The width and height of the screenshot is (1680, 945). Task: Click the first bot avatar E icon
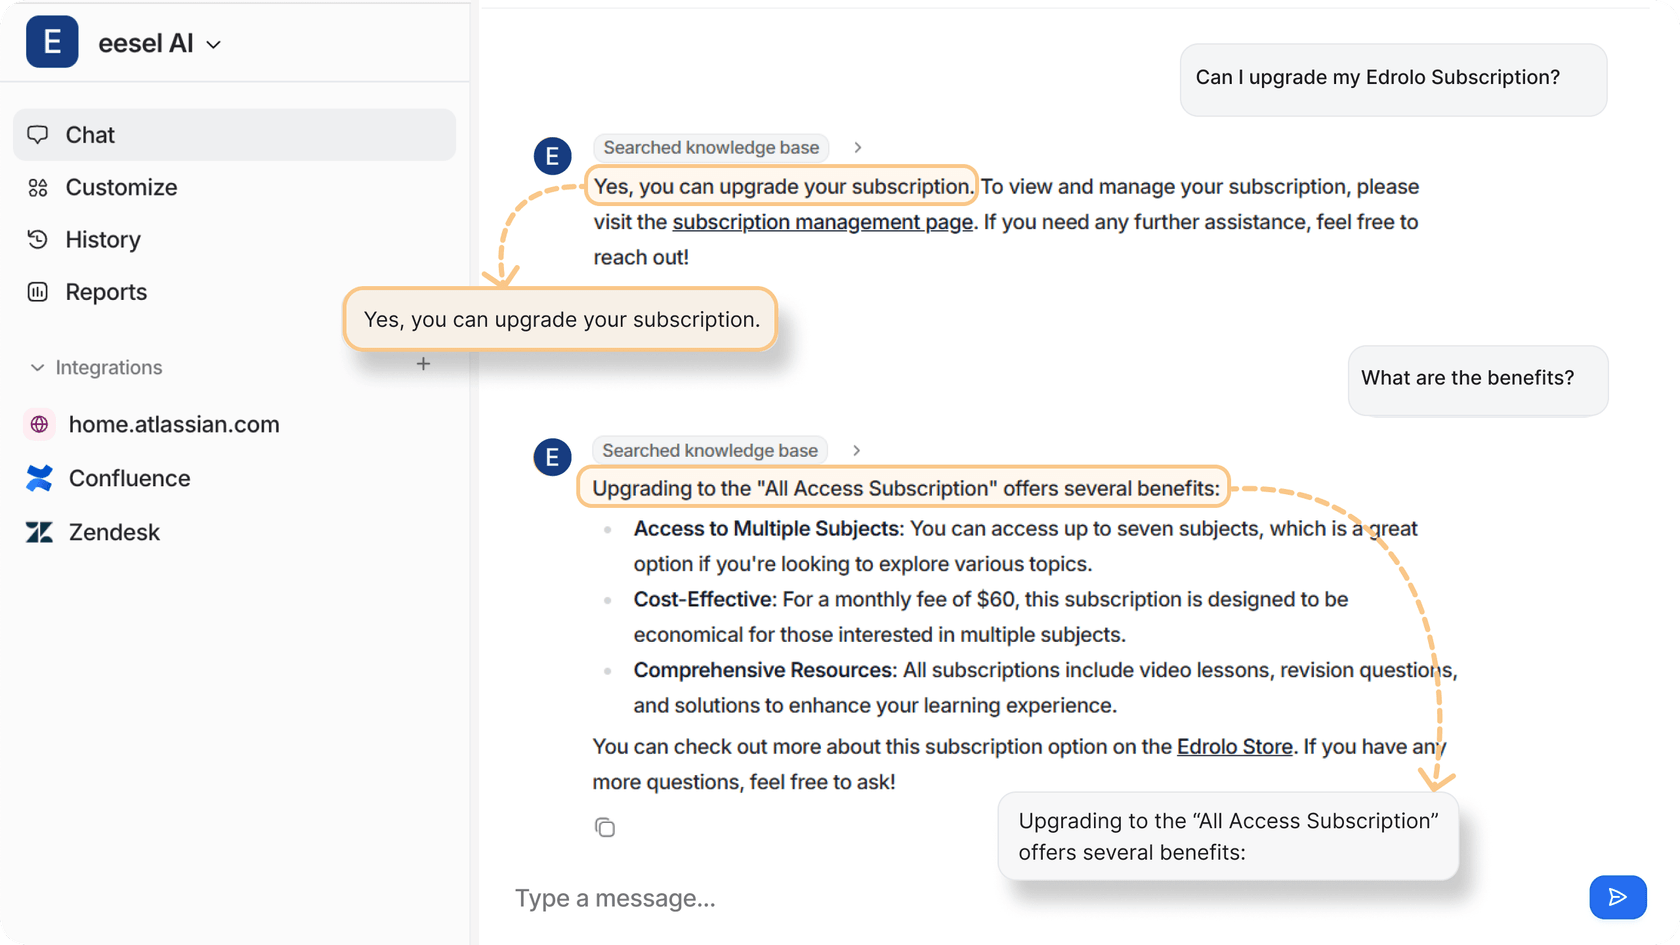click(552, 156)
